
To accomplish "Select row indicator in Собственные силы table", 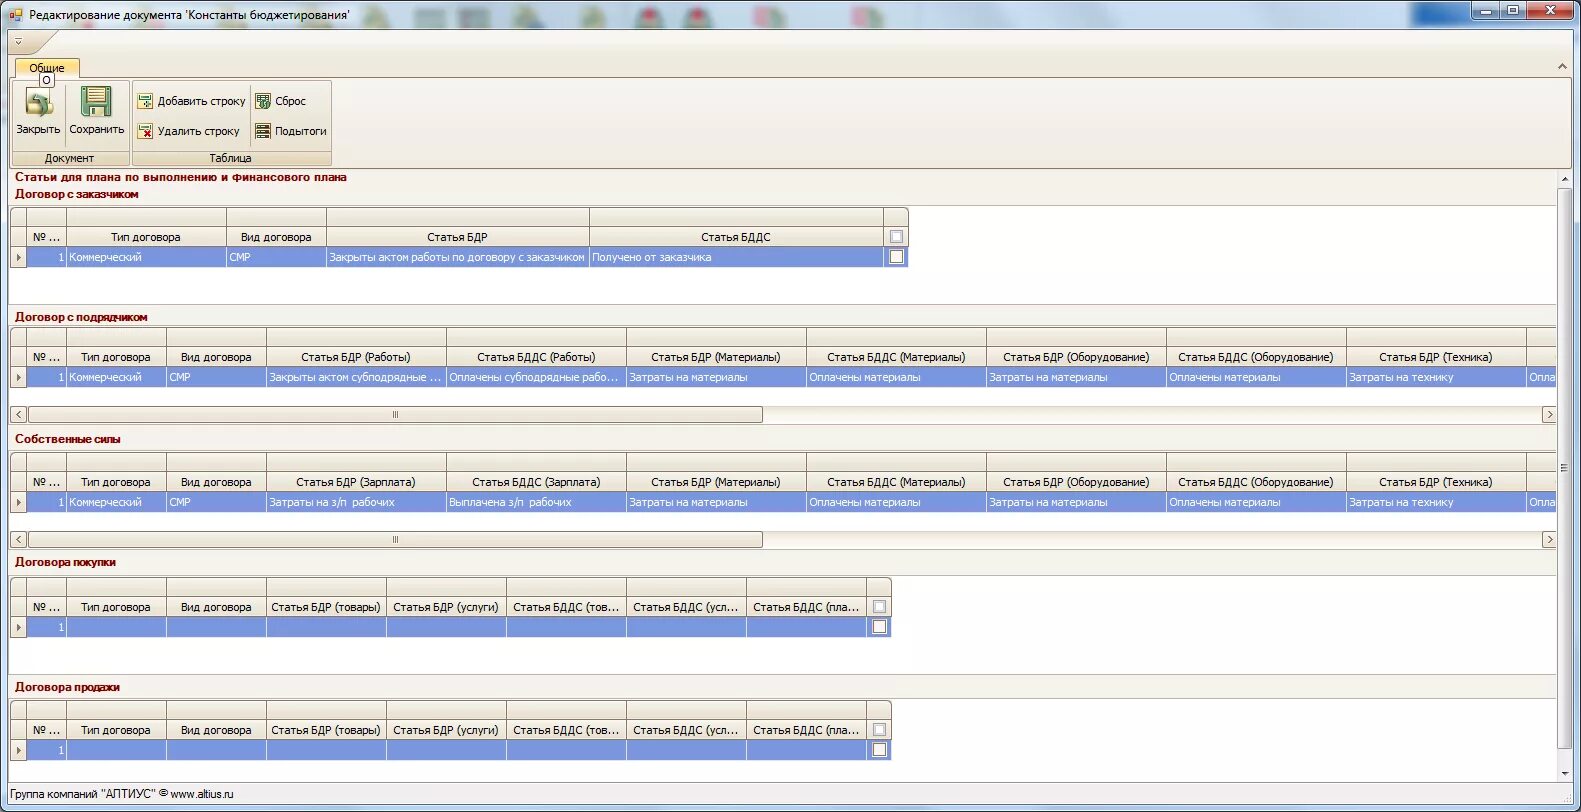I will click(18, 502).
